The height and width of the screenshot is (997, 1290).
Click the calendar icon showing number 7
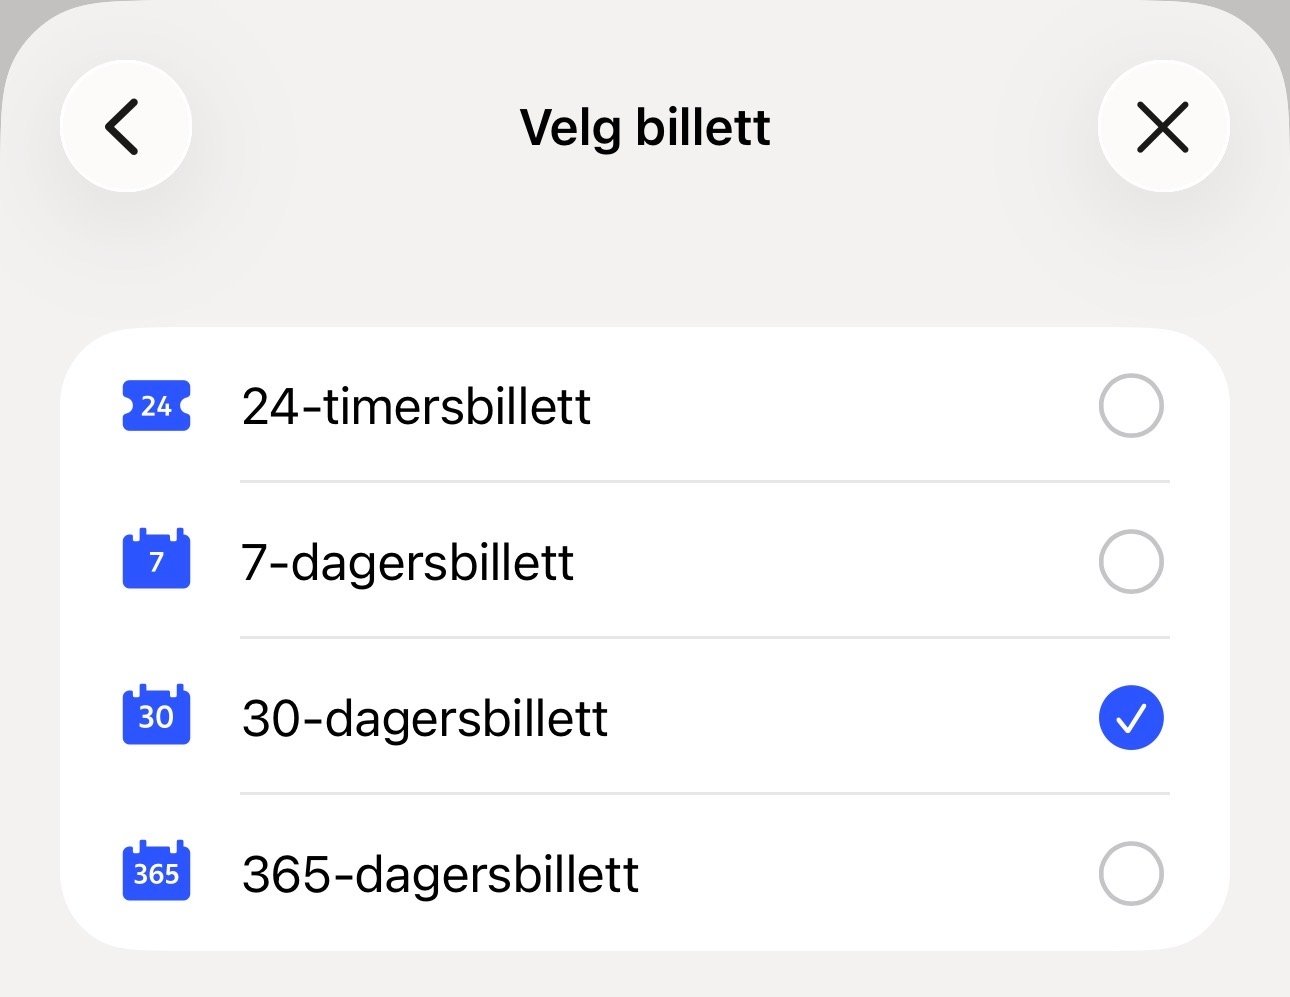[156, 561]
